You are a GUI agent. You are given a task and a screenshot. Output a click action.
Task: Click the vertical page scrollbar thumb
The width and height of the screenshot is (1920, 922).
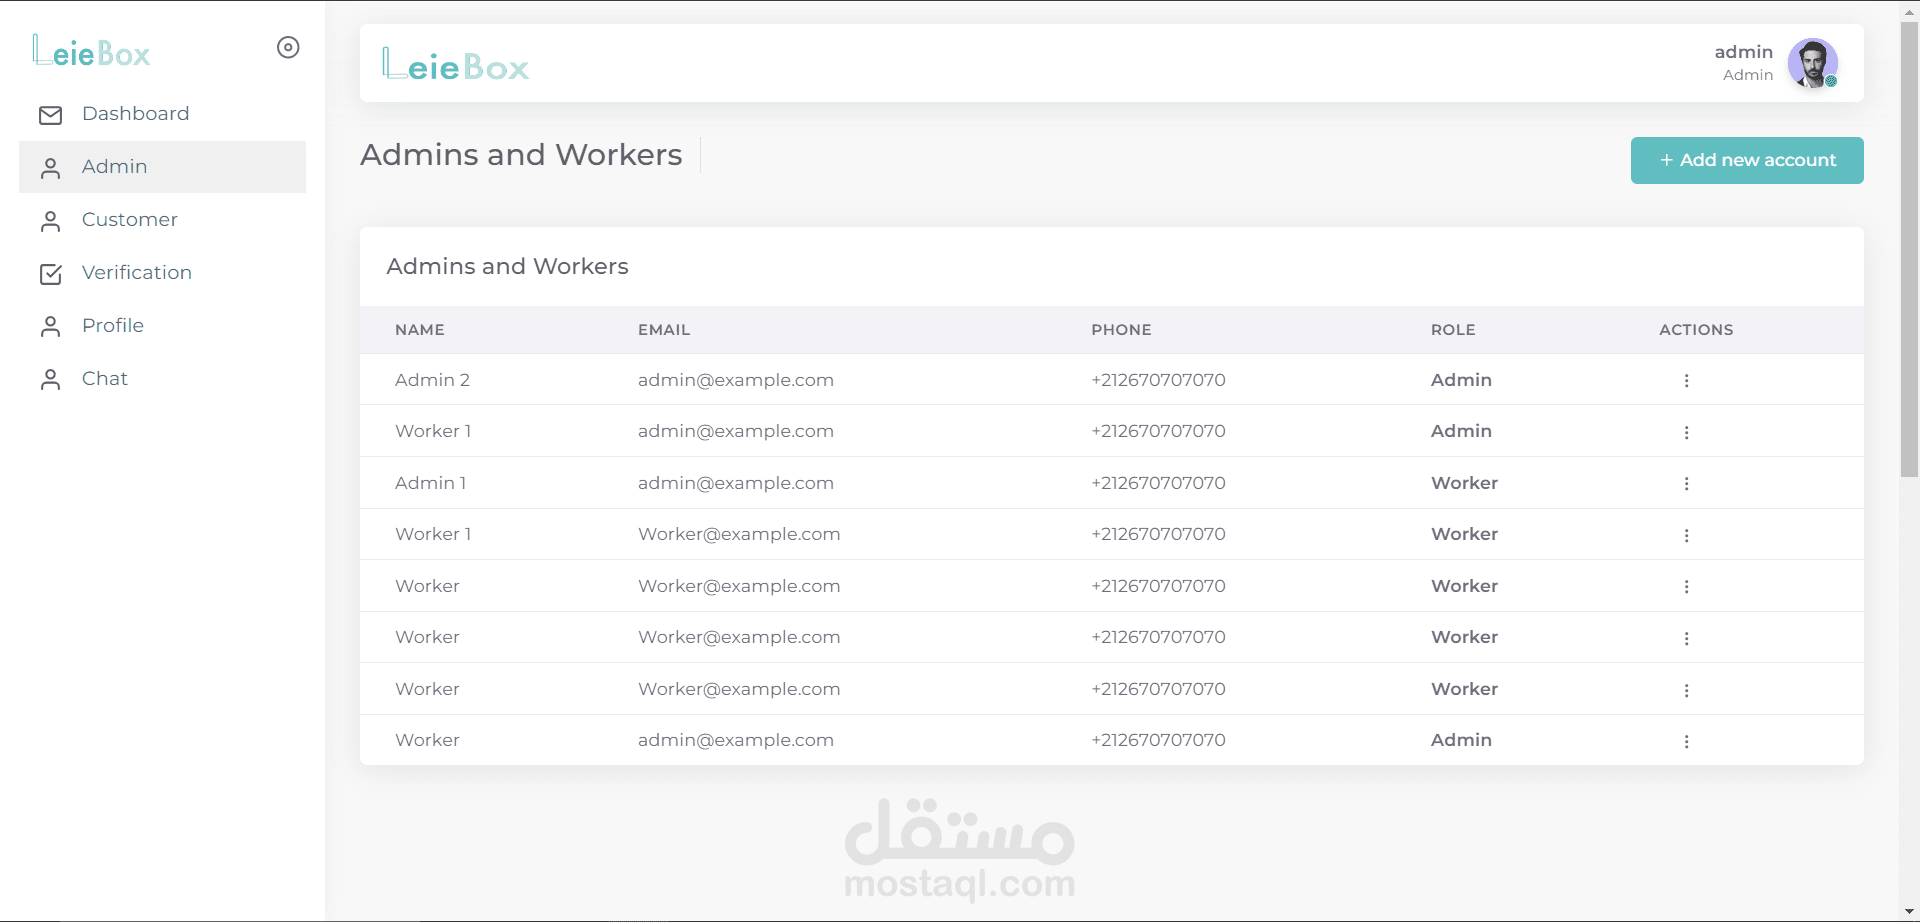pos(1909,250)
